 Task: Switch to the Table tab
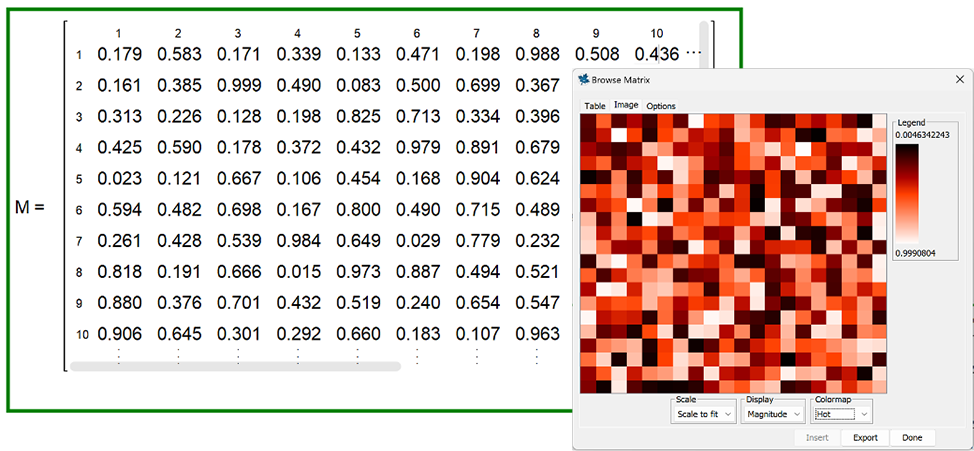(x=595, y=105)
